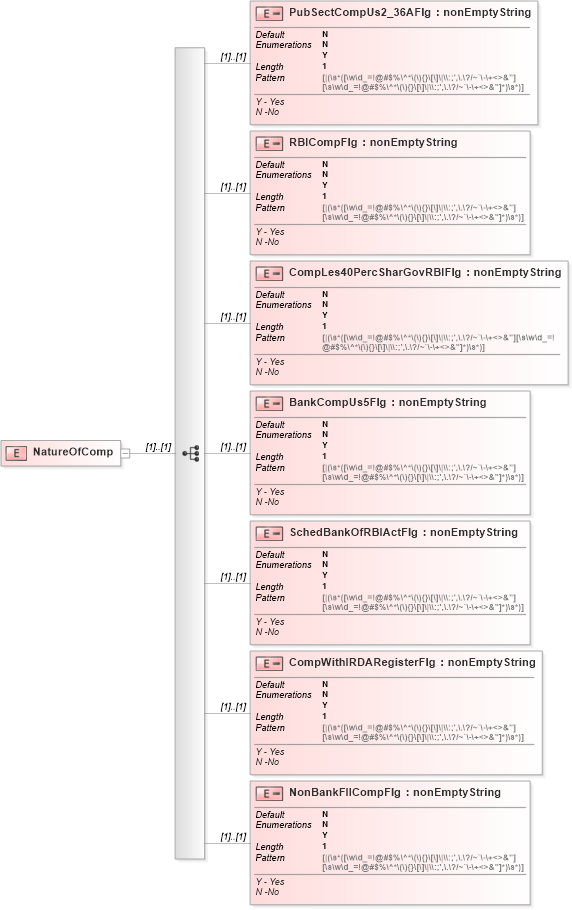Click the E icon of NonBankFIICompFlg

(269, 793)
